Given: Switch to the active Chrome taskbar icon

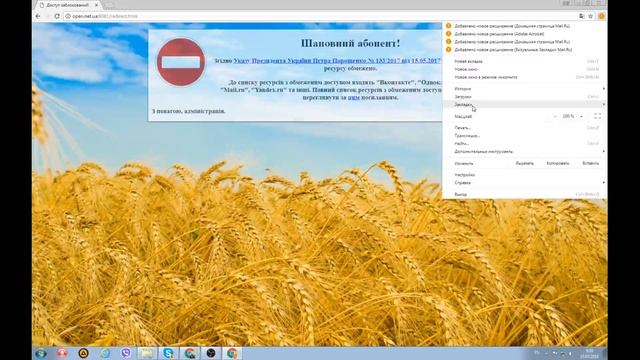Looking at the screenshot, I should point(232,353).
